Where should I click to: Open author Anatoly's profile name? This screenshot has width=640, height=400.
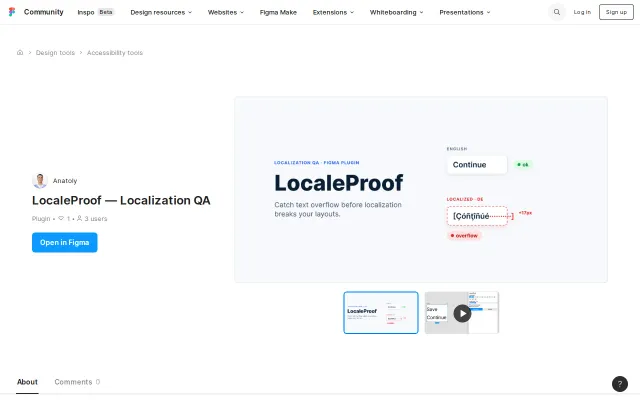[x=65, y=180]
